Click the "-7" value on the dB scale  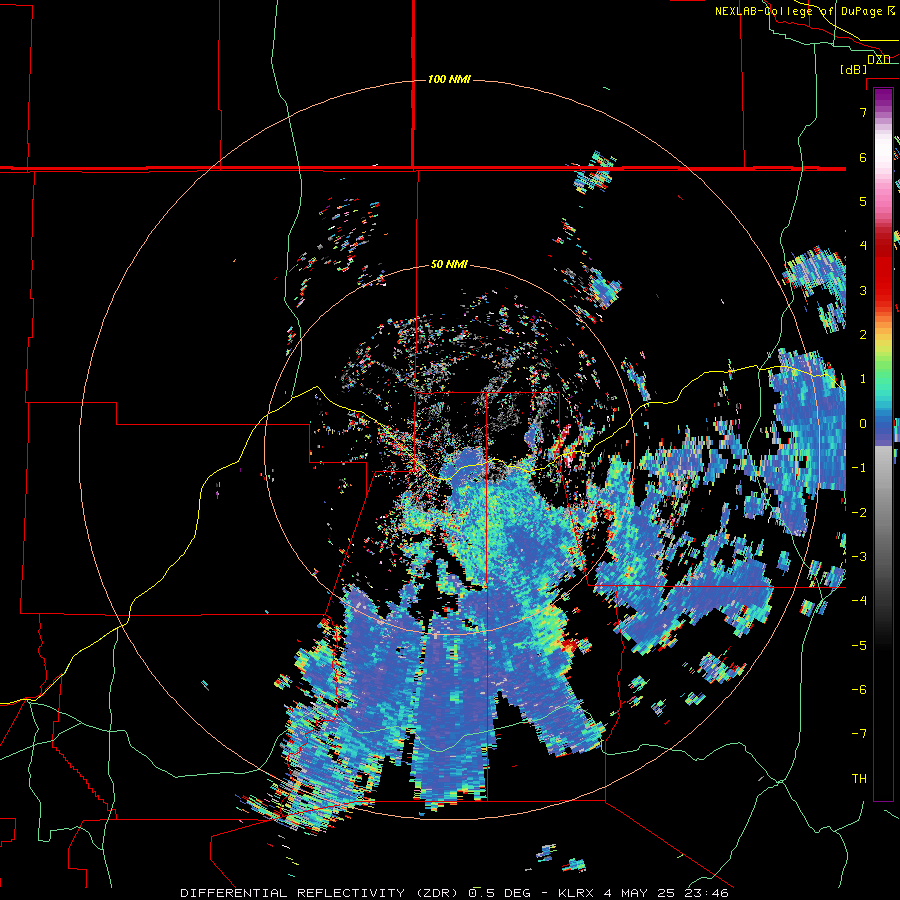pyautogui.click(x=859, y=734)
